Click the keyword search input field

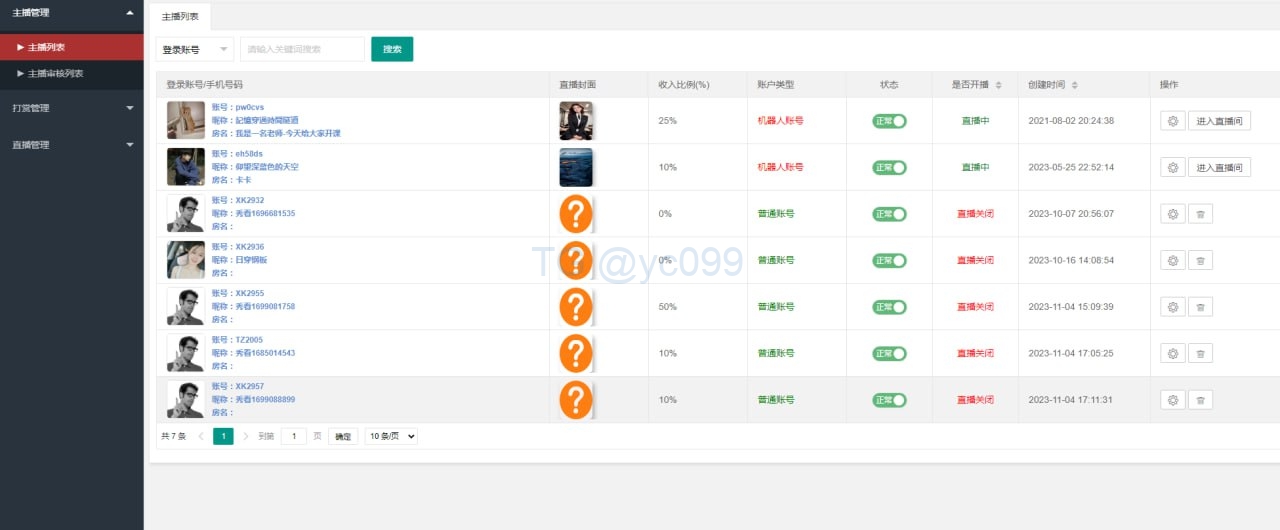[302, 49]
